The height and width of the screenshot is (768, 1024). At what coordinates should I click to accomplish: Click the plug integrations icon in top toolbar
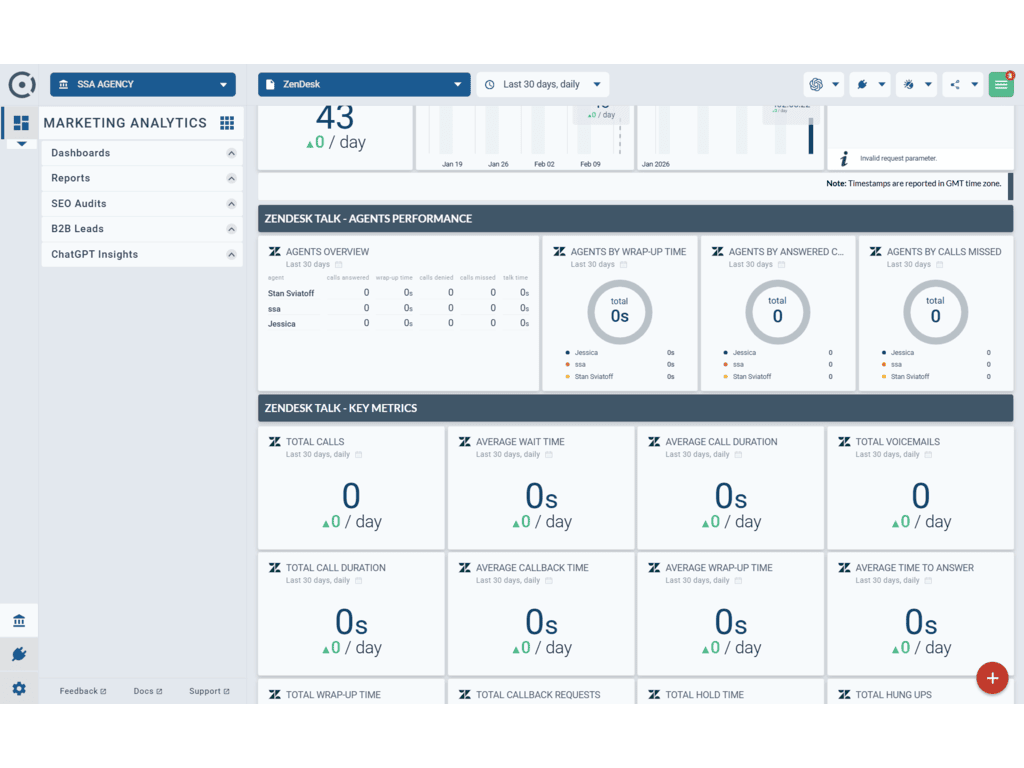862,85
